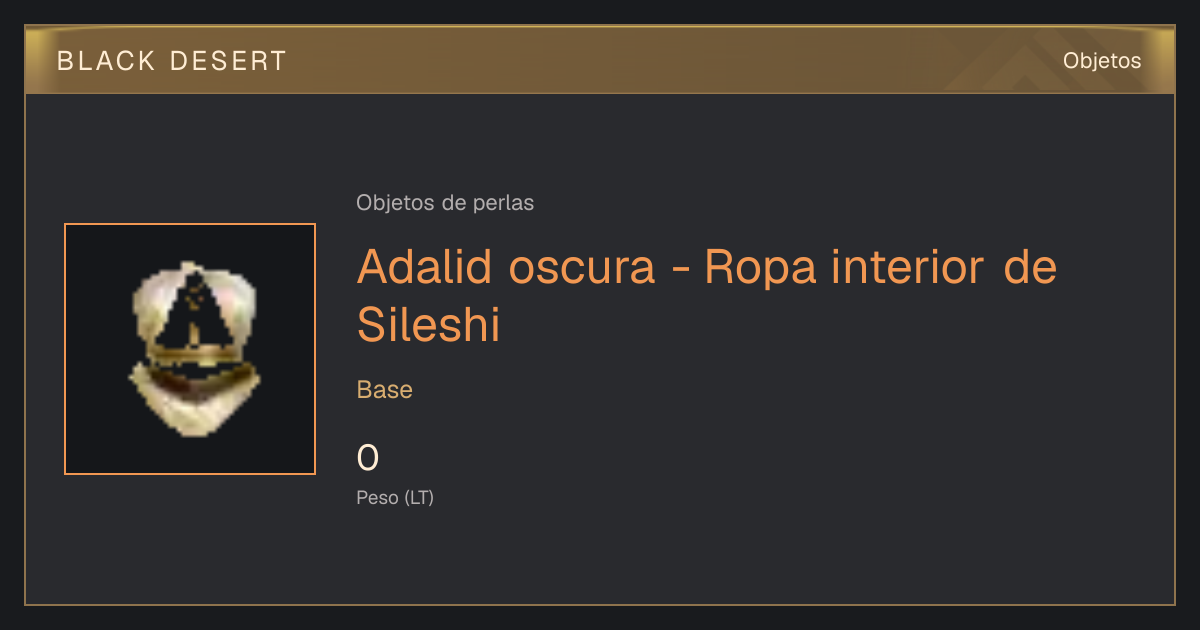The height and width of the screenshot is (630, 1200).
Task: Click the armor item icon image
Action: (194, 349)
